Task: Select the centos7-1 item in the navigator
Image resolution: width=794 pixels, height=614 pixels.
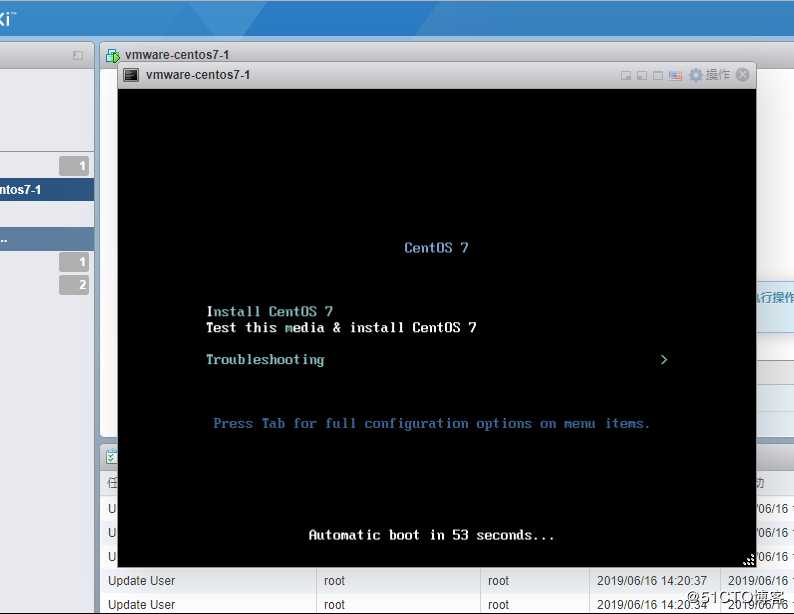Action: coord(47,189)
